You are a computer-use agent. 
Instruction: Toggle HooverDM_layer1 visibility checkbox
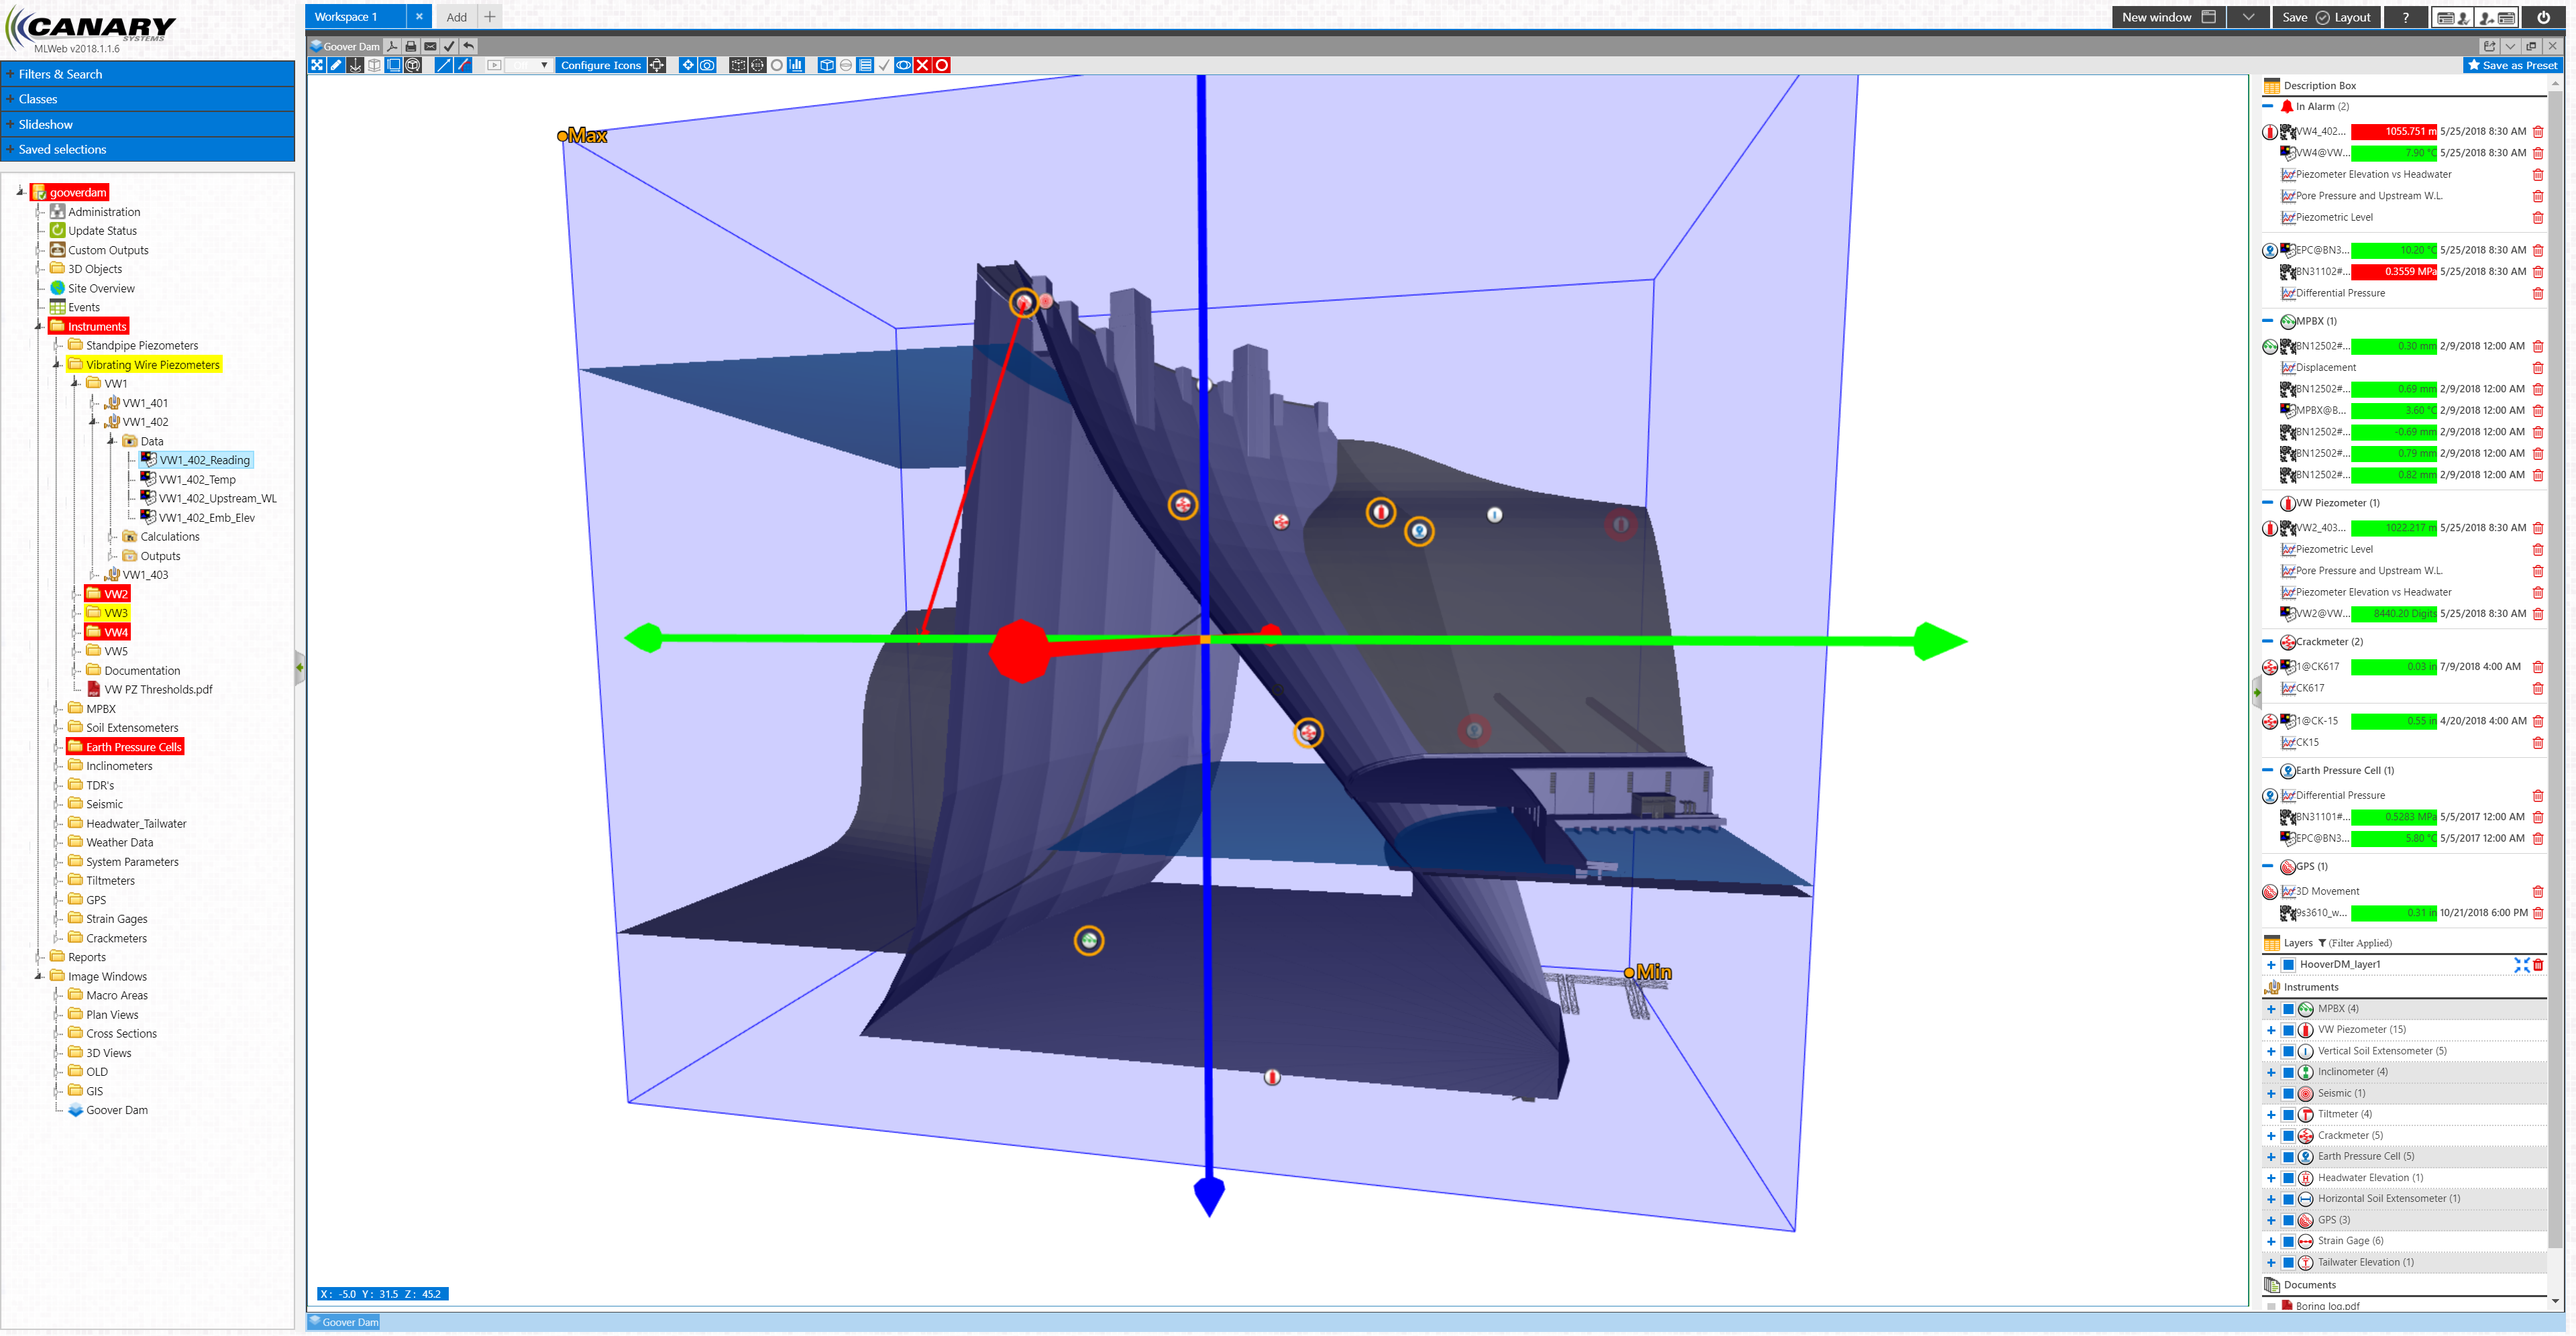click(2288, 965)
